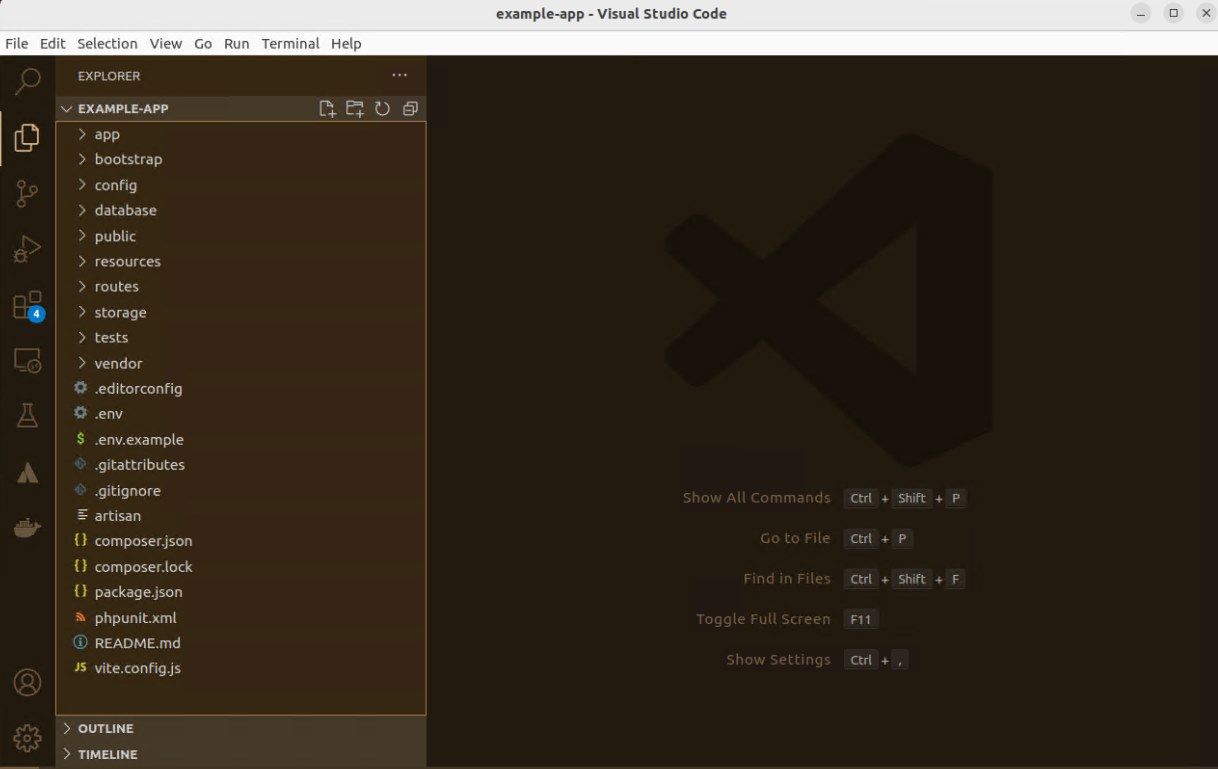Open the Run and Debug view

pyautogui.click(x=28, y=249)
